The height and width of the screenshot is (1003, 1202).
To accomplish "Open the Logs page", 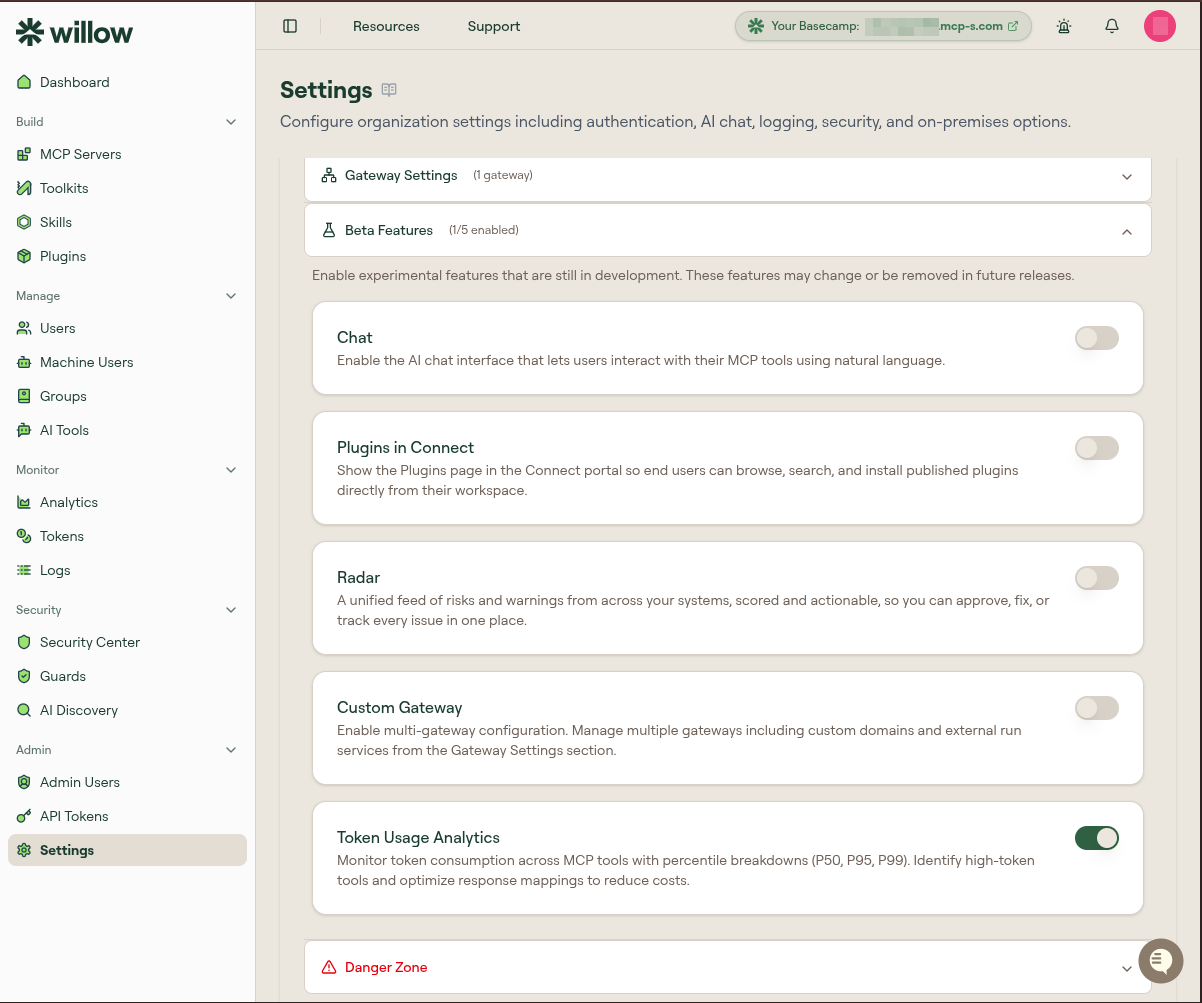I will coord(127,570).
